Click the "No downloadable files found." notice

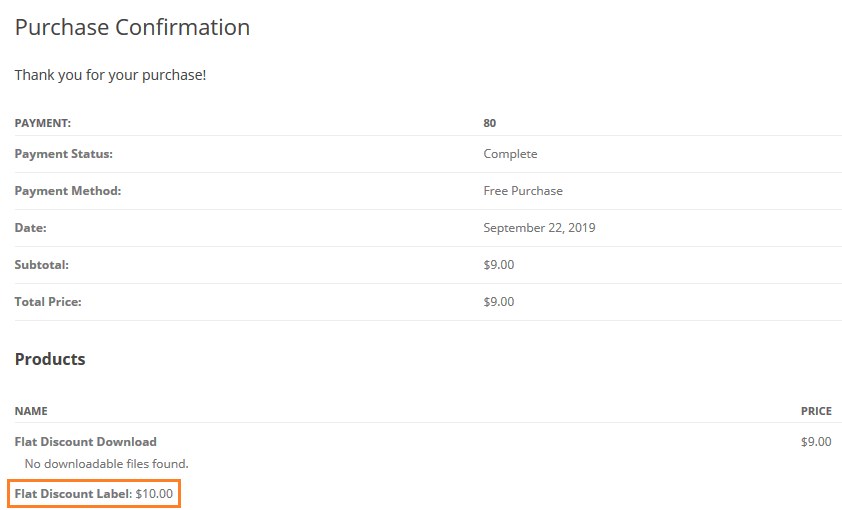(x=106, y=464)
